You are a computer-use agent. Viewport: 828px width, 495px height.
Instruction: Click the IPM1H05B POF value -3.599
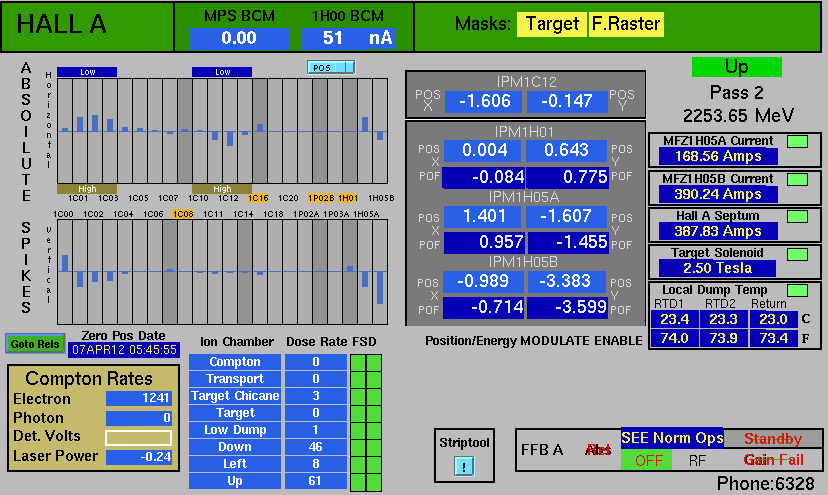568,307
